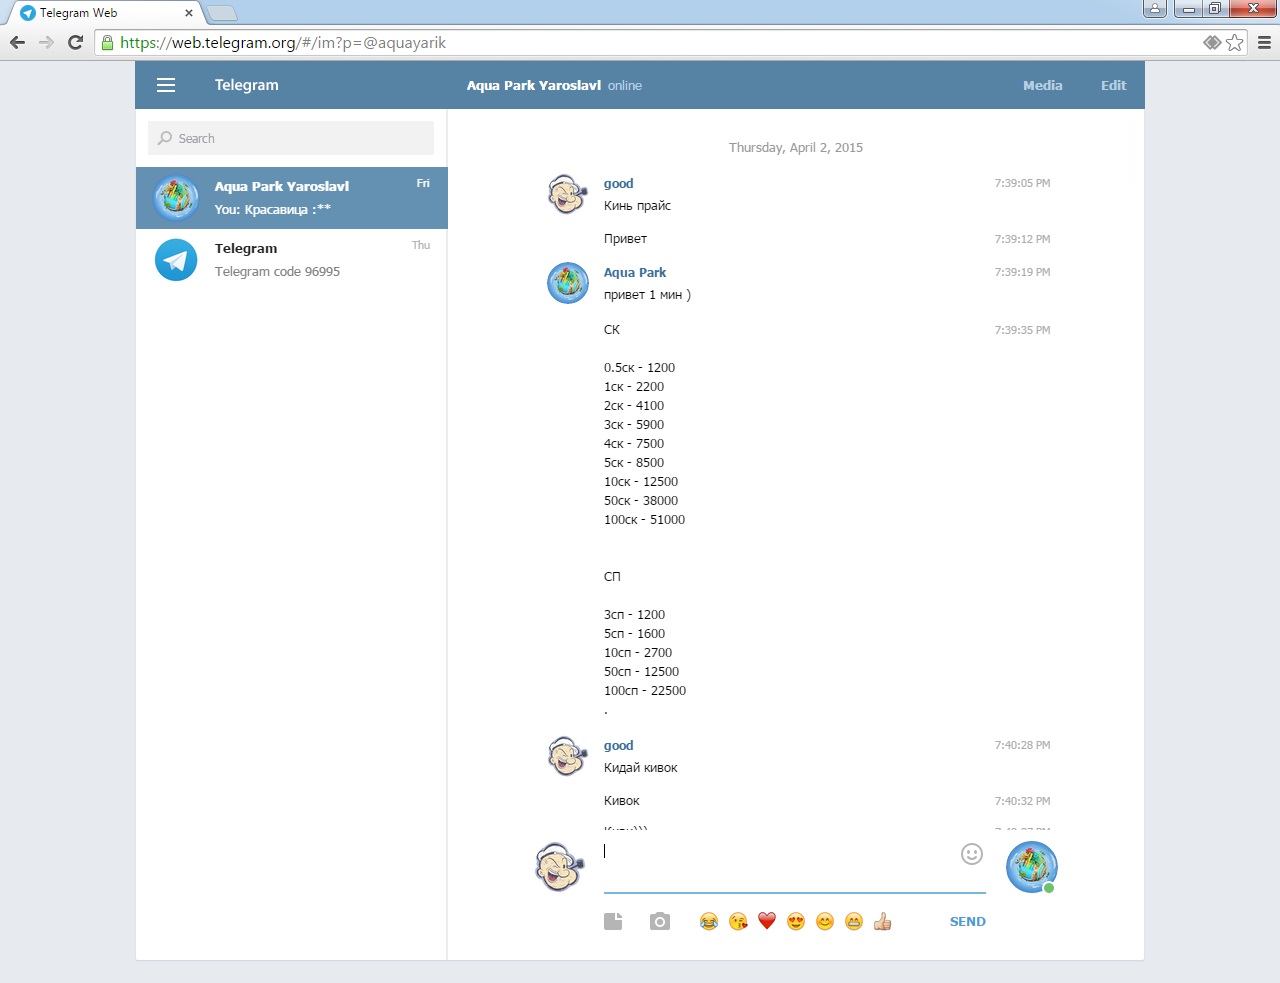Click the SEND button

(x=967, y=921)
